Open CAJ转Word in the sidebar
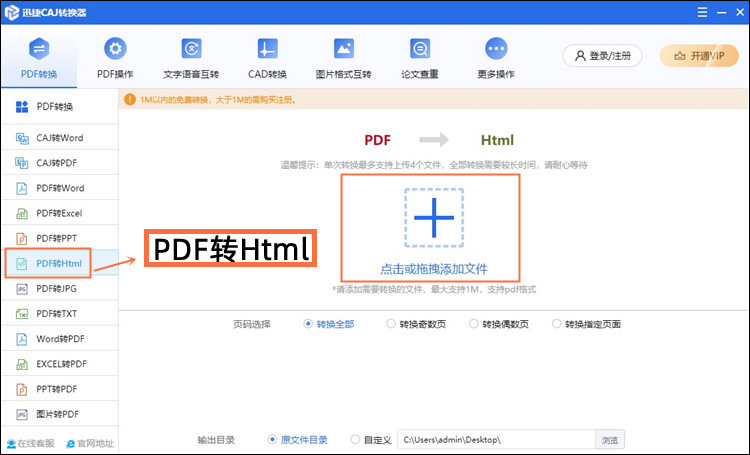 click(x=60, y=138)
